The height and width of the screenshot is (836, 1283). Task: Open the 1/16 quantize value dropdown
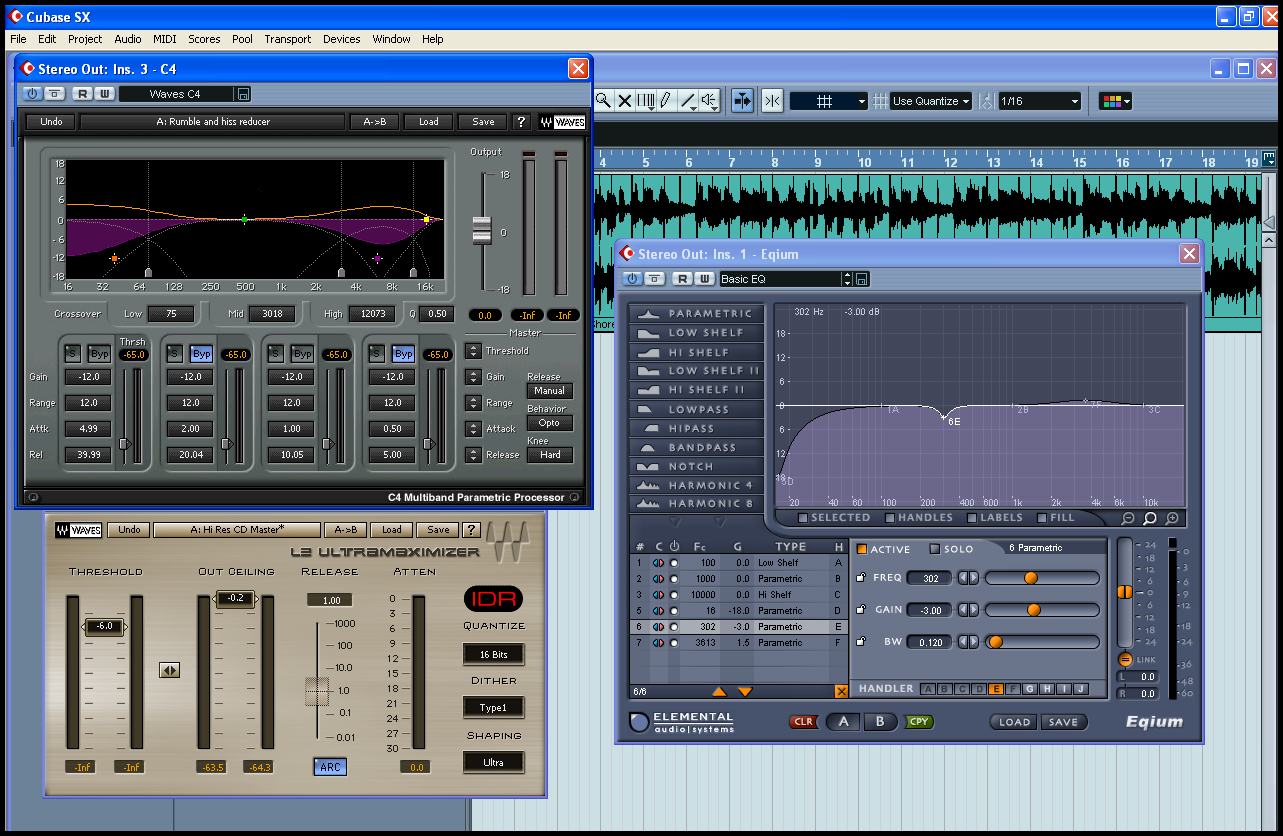point(1040,101)
